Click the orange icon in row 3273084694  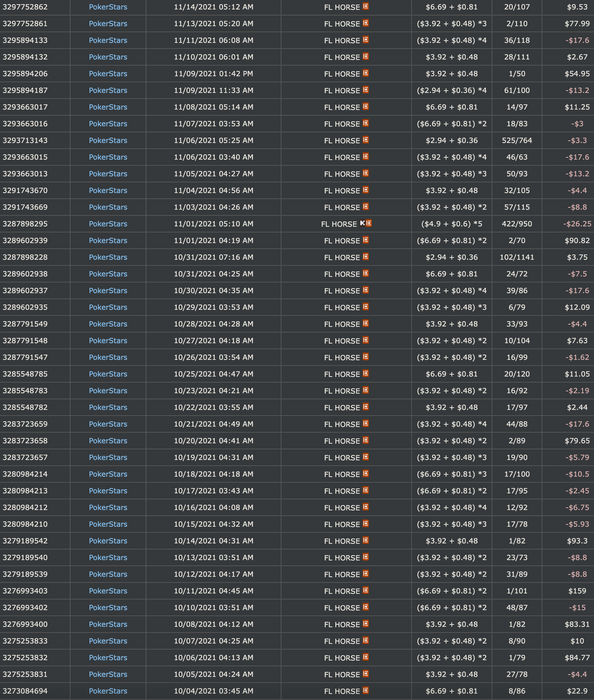pyautogui.click(x=366, y=690)
